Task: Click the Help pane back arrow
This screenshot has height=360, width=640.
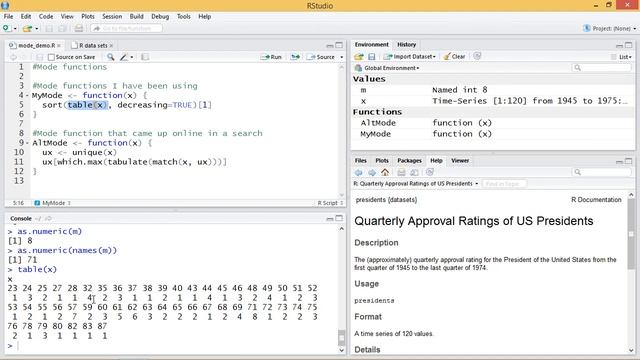Action: [x=358, y=172]
